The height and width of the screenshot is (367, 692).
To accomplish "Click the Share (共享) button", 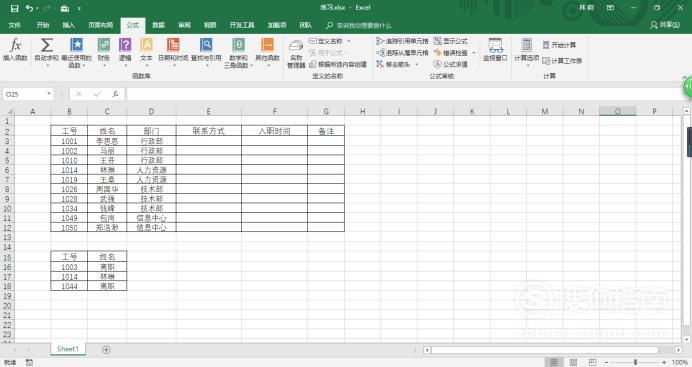I will point(665,26).
